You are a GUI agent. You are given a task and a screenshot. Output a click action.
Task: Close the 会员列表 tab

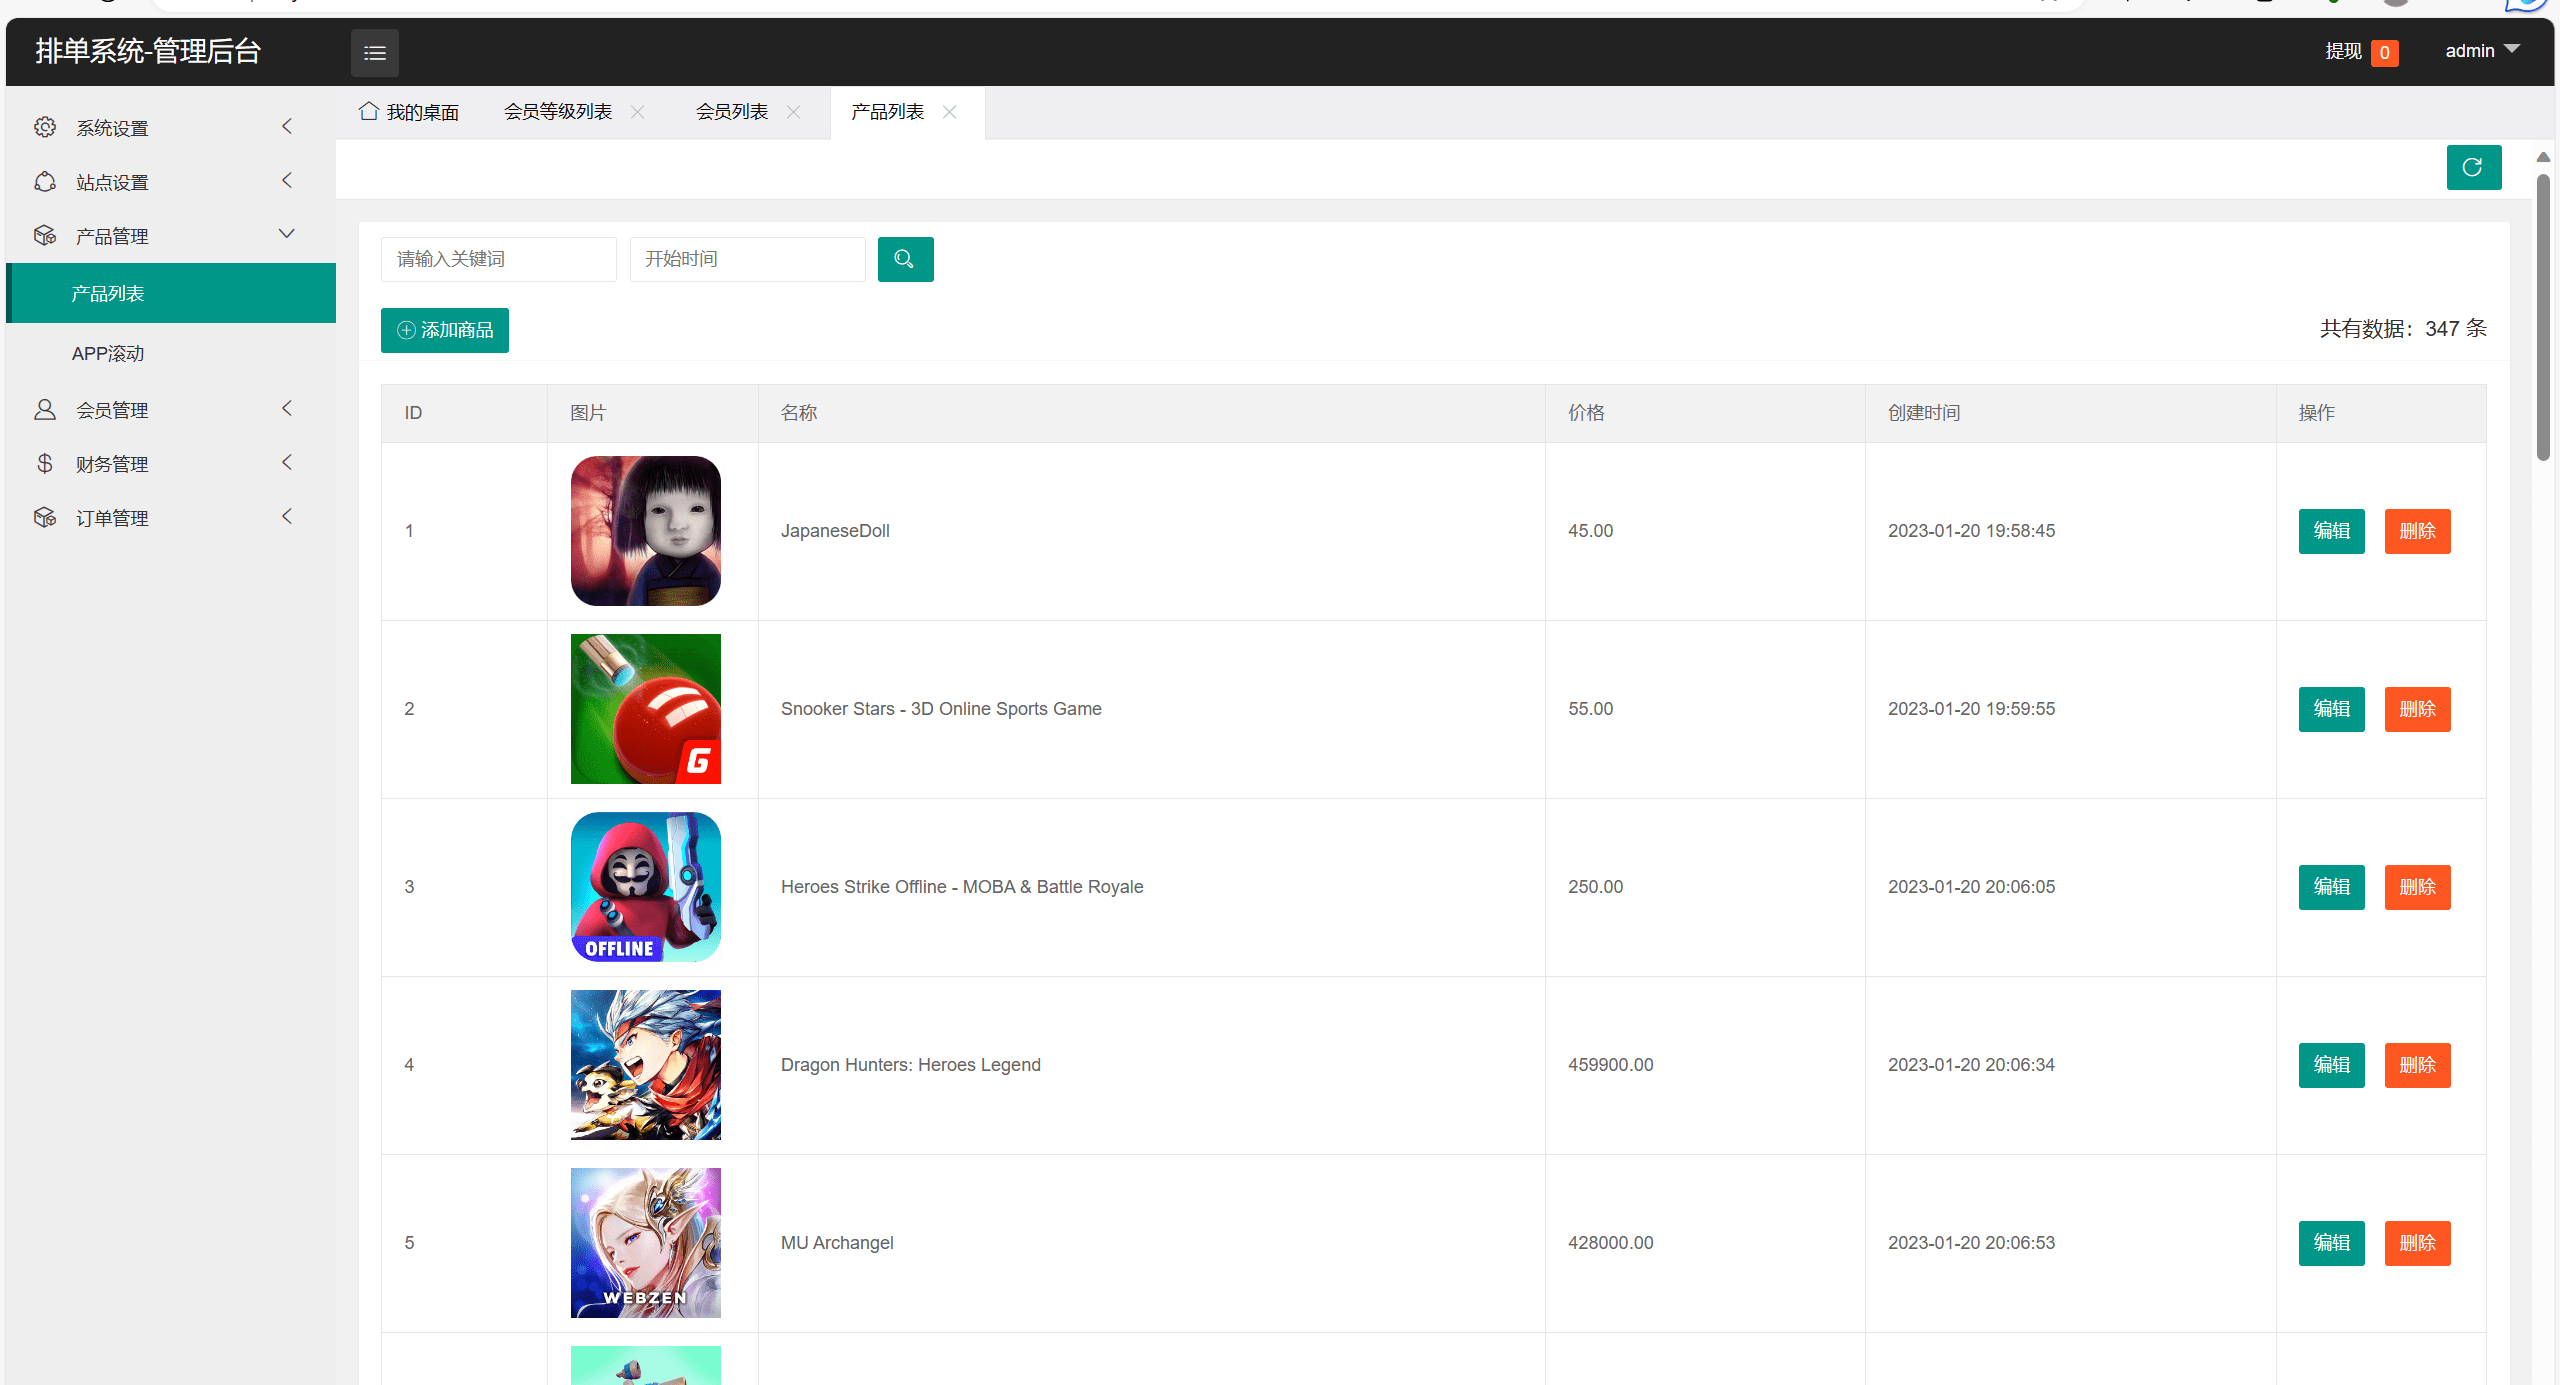click(794, 112)
